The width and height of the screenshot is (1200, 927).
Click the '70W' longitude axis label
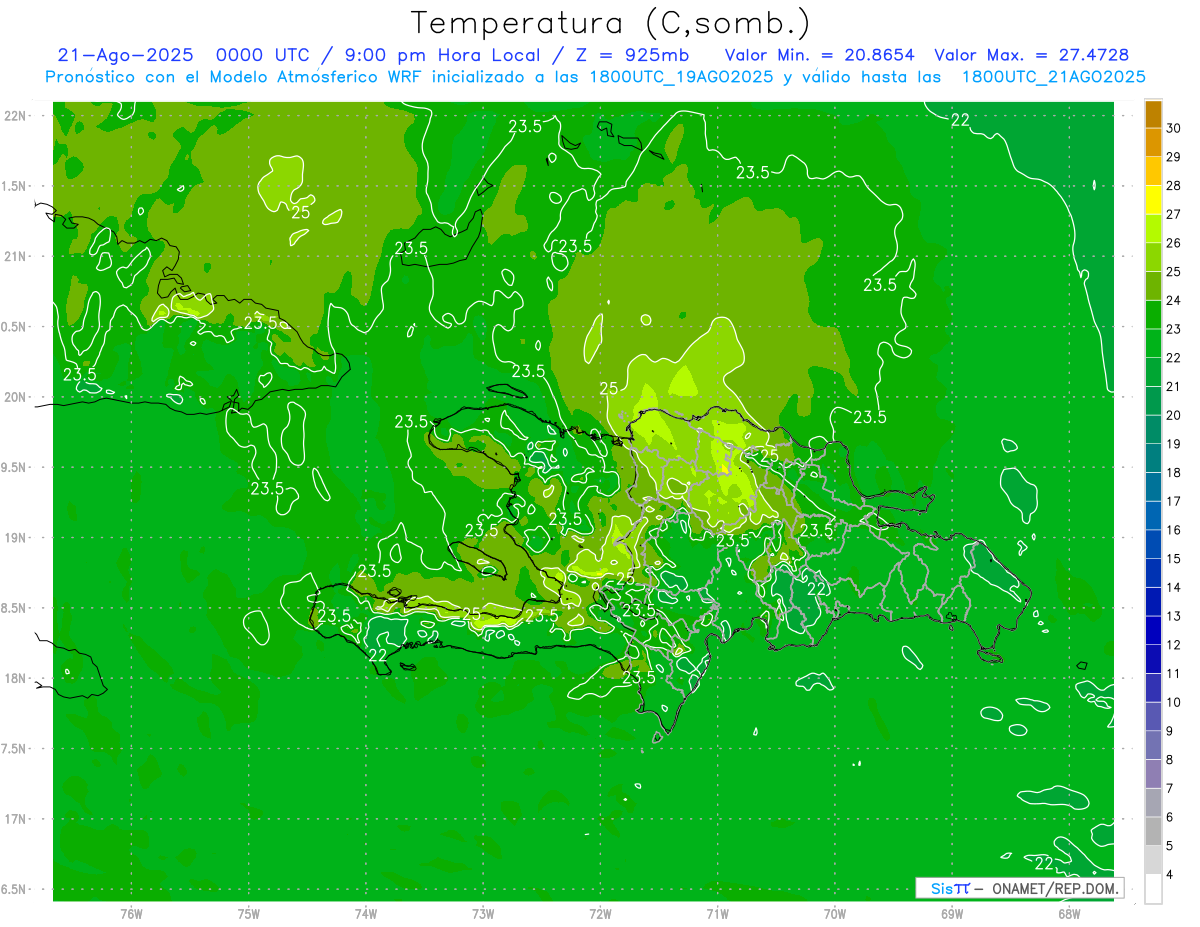(834, 914)
